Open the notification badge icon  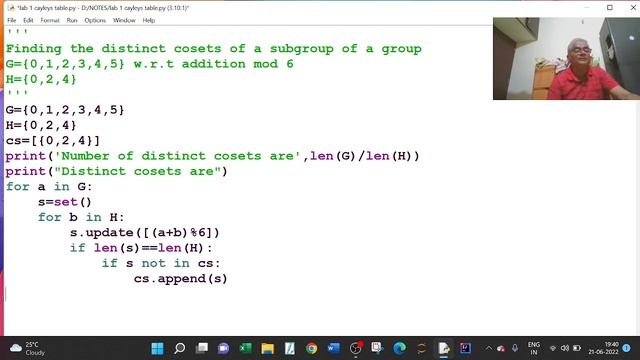[x=627, y=348]
